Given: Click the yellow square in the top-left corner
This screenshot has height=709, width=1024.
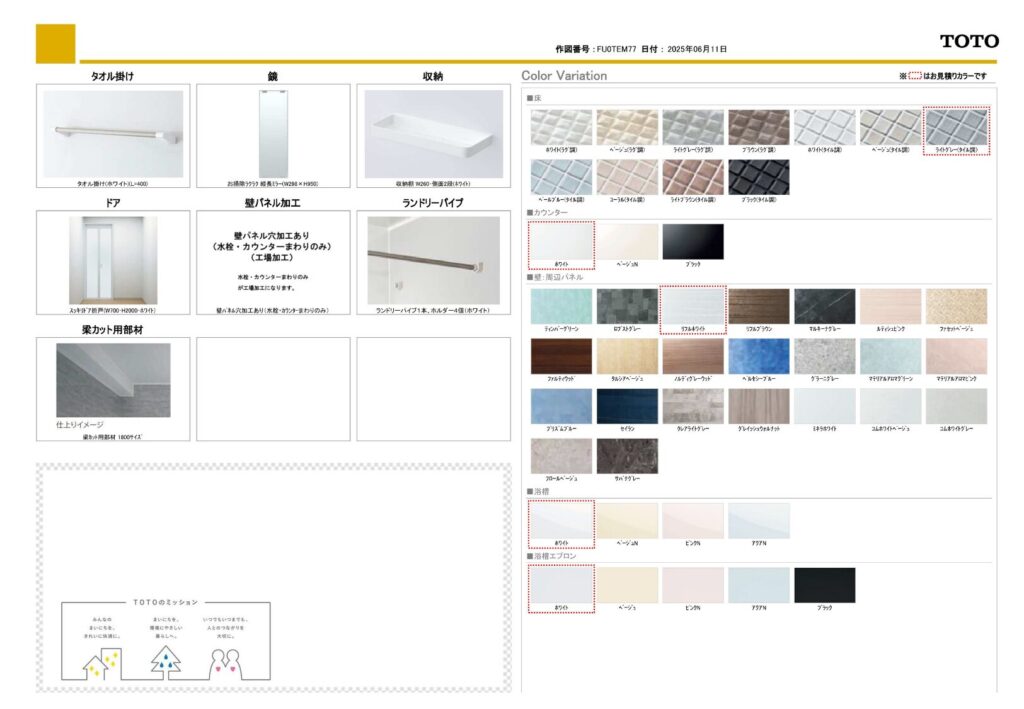Looking at the screenshot, I should pyautogui.click(x=55, y=43).
